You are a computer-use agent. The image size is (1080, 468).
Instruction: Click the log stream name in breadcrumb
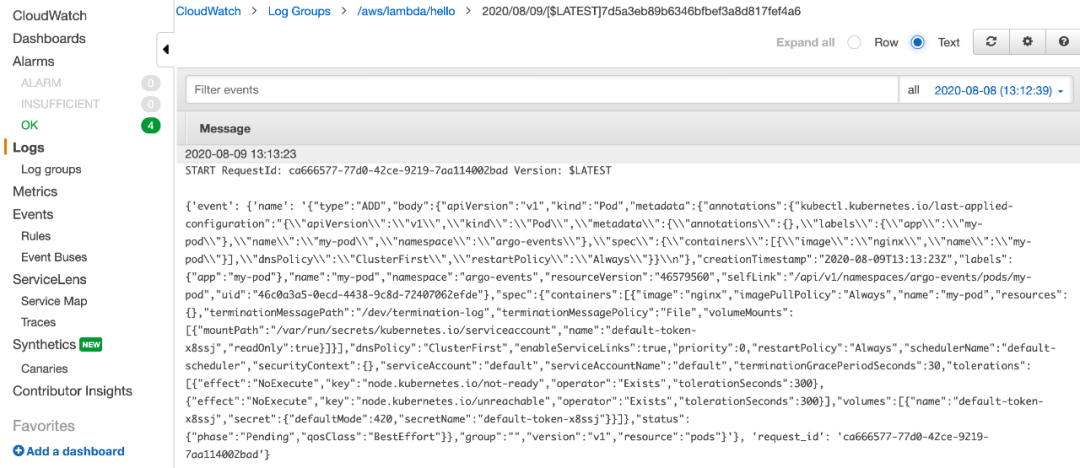(x=643, y=12)
